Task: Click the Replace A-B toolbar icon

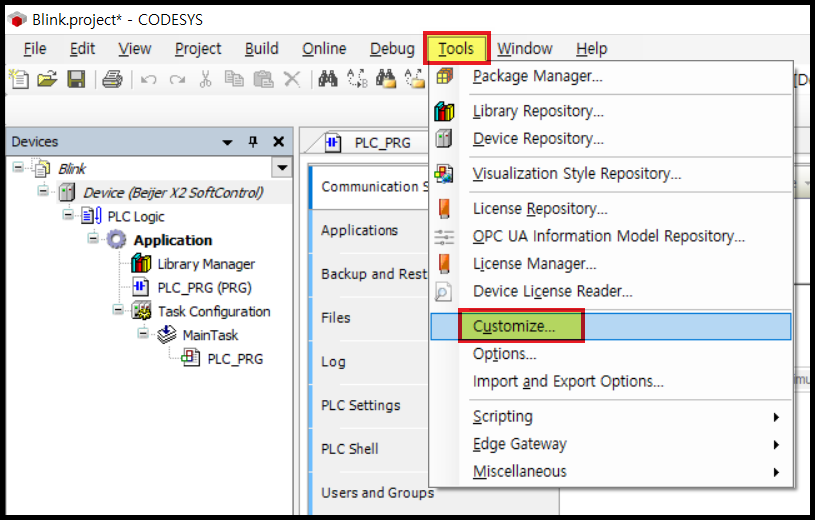Action: (x=357, y=79)
